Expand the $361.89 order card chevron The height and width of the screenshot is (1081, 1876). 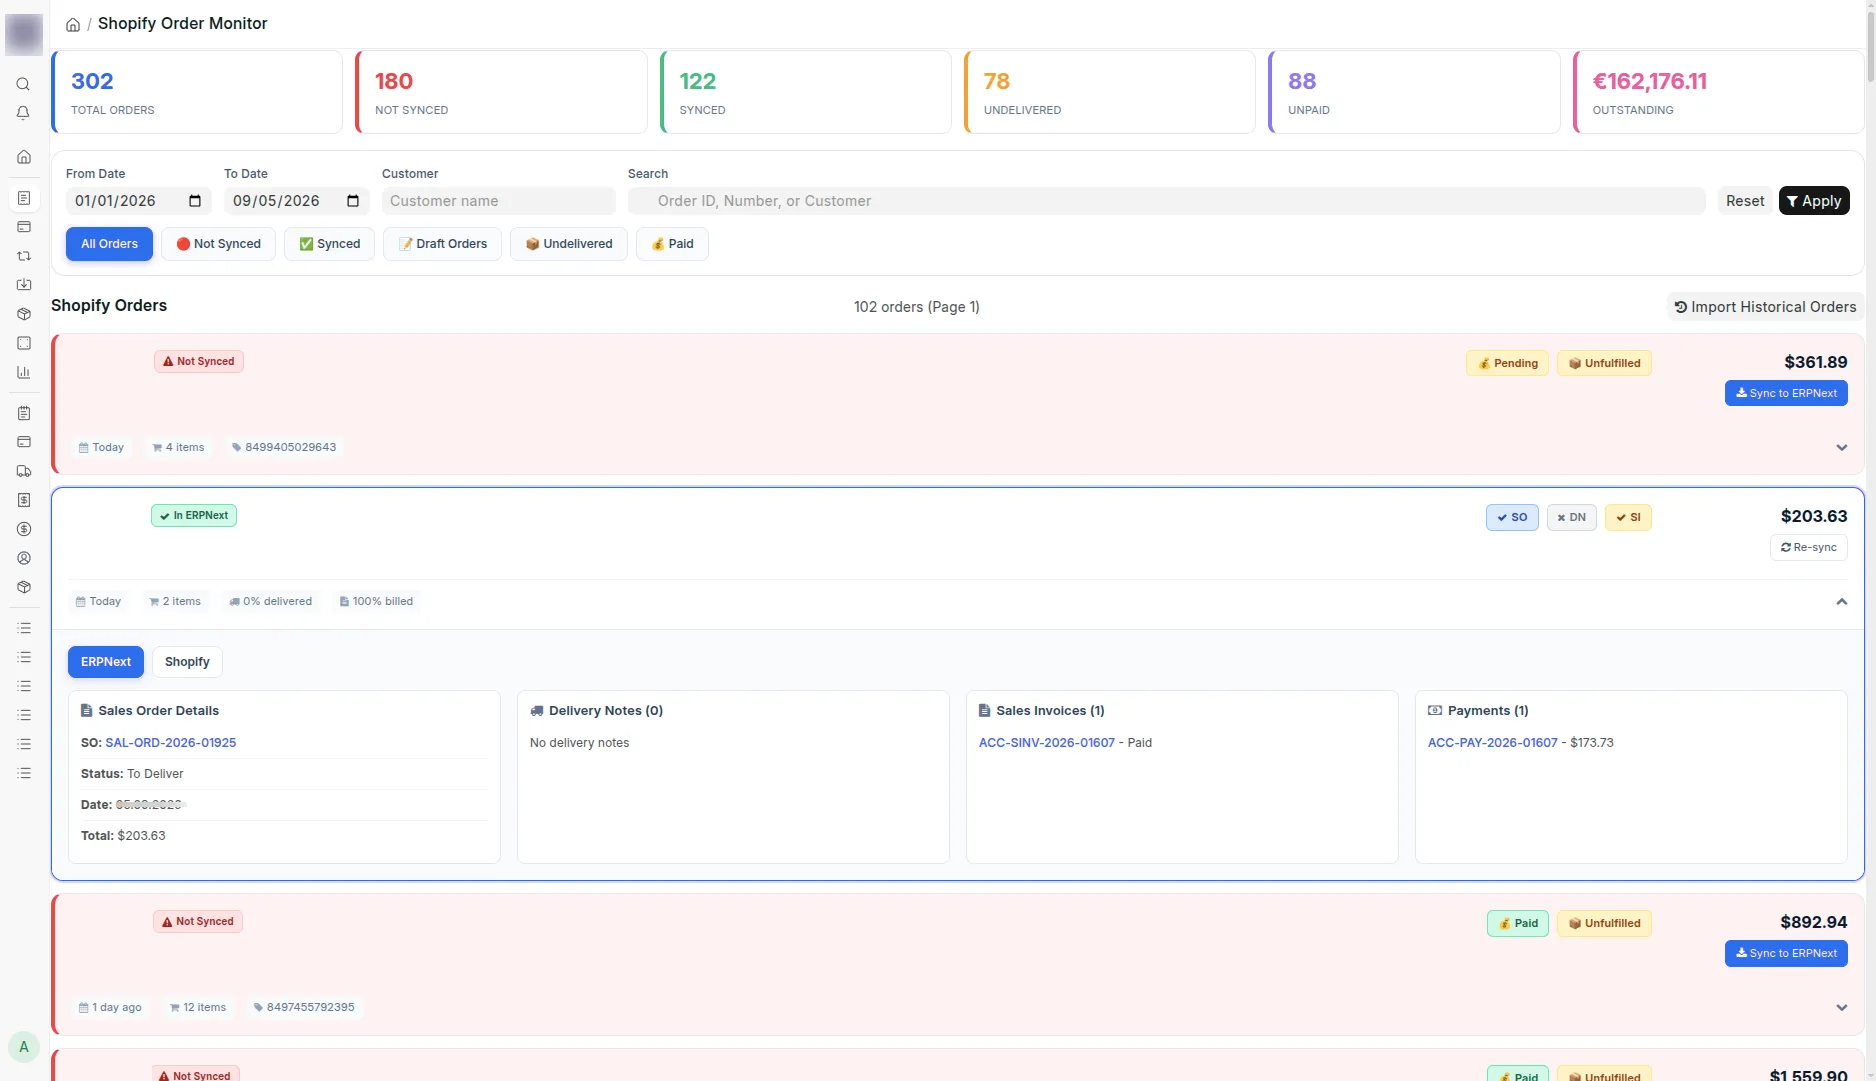[x=1842, y=448]
